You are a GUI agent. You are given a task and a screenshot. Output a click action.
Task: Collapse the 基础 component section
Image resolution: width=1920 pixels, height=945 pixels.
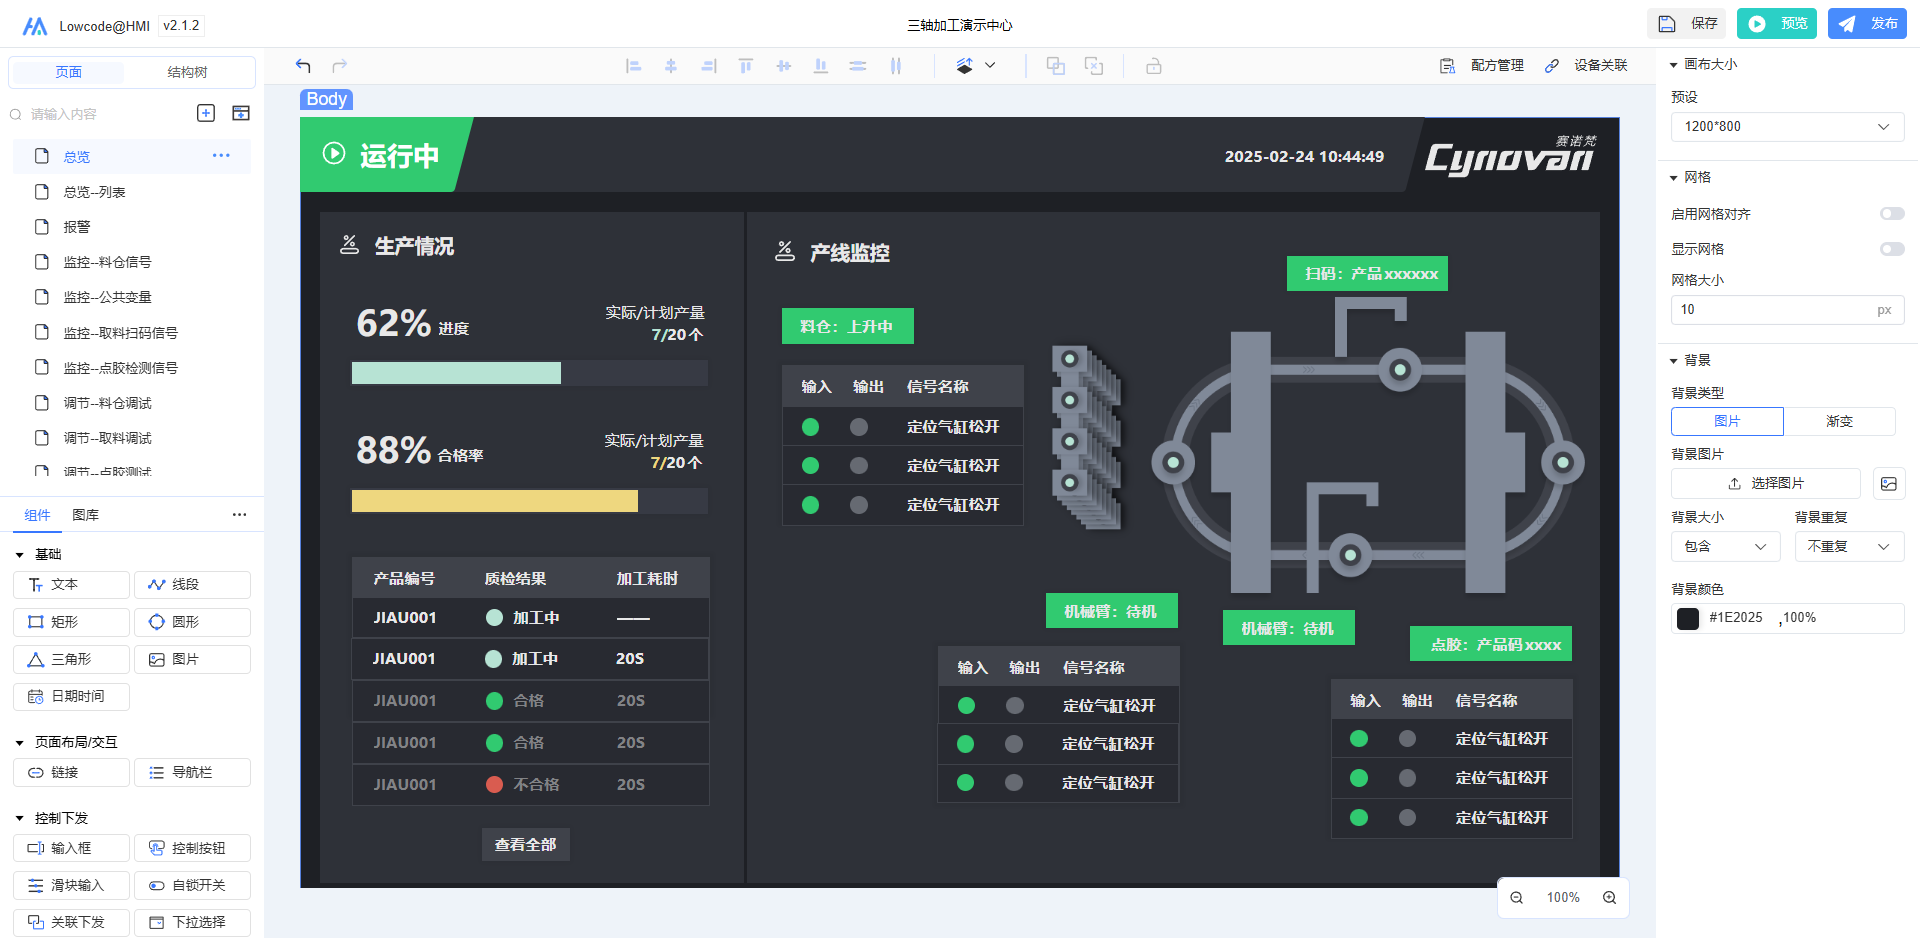(20, 555)
